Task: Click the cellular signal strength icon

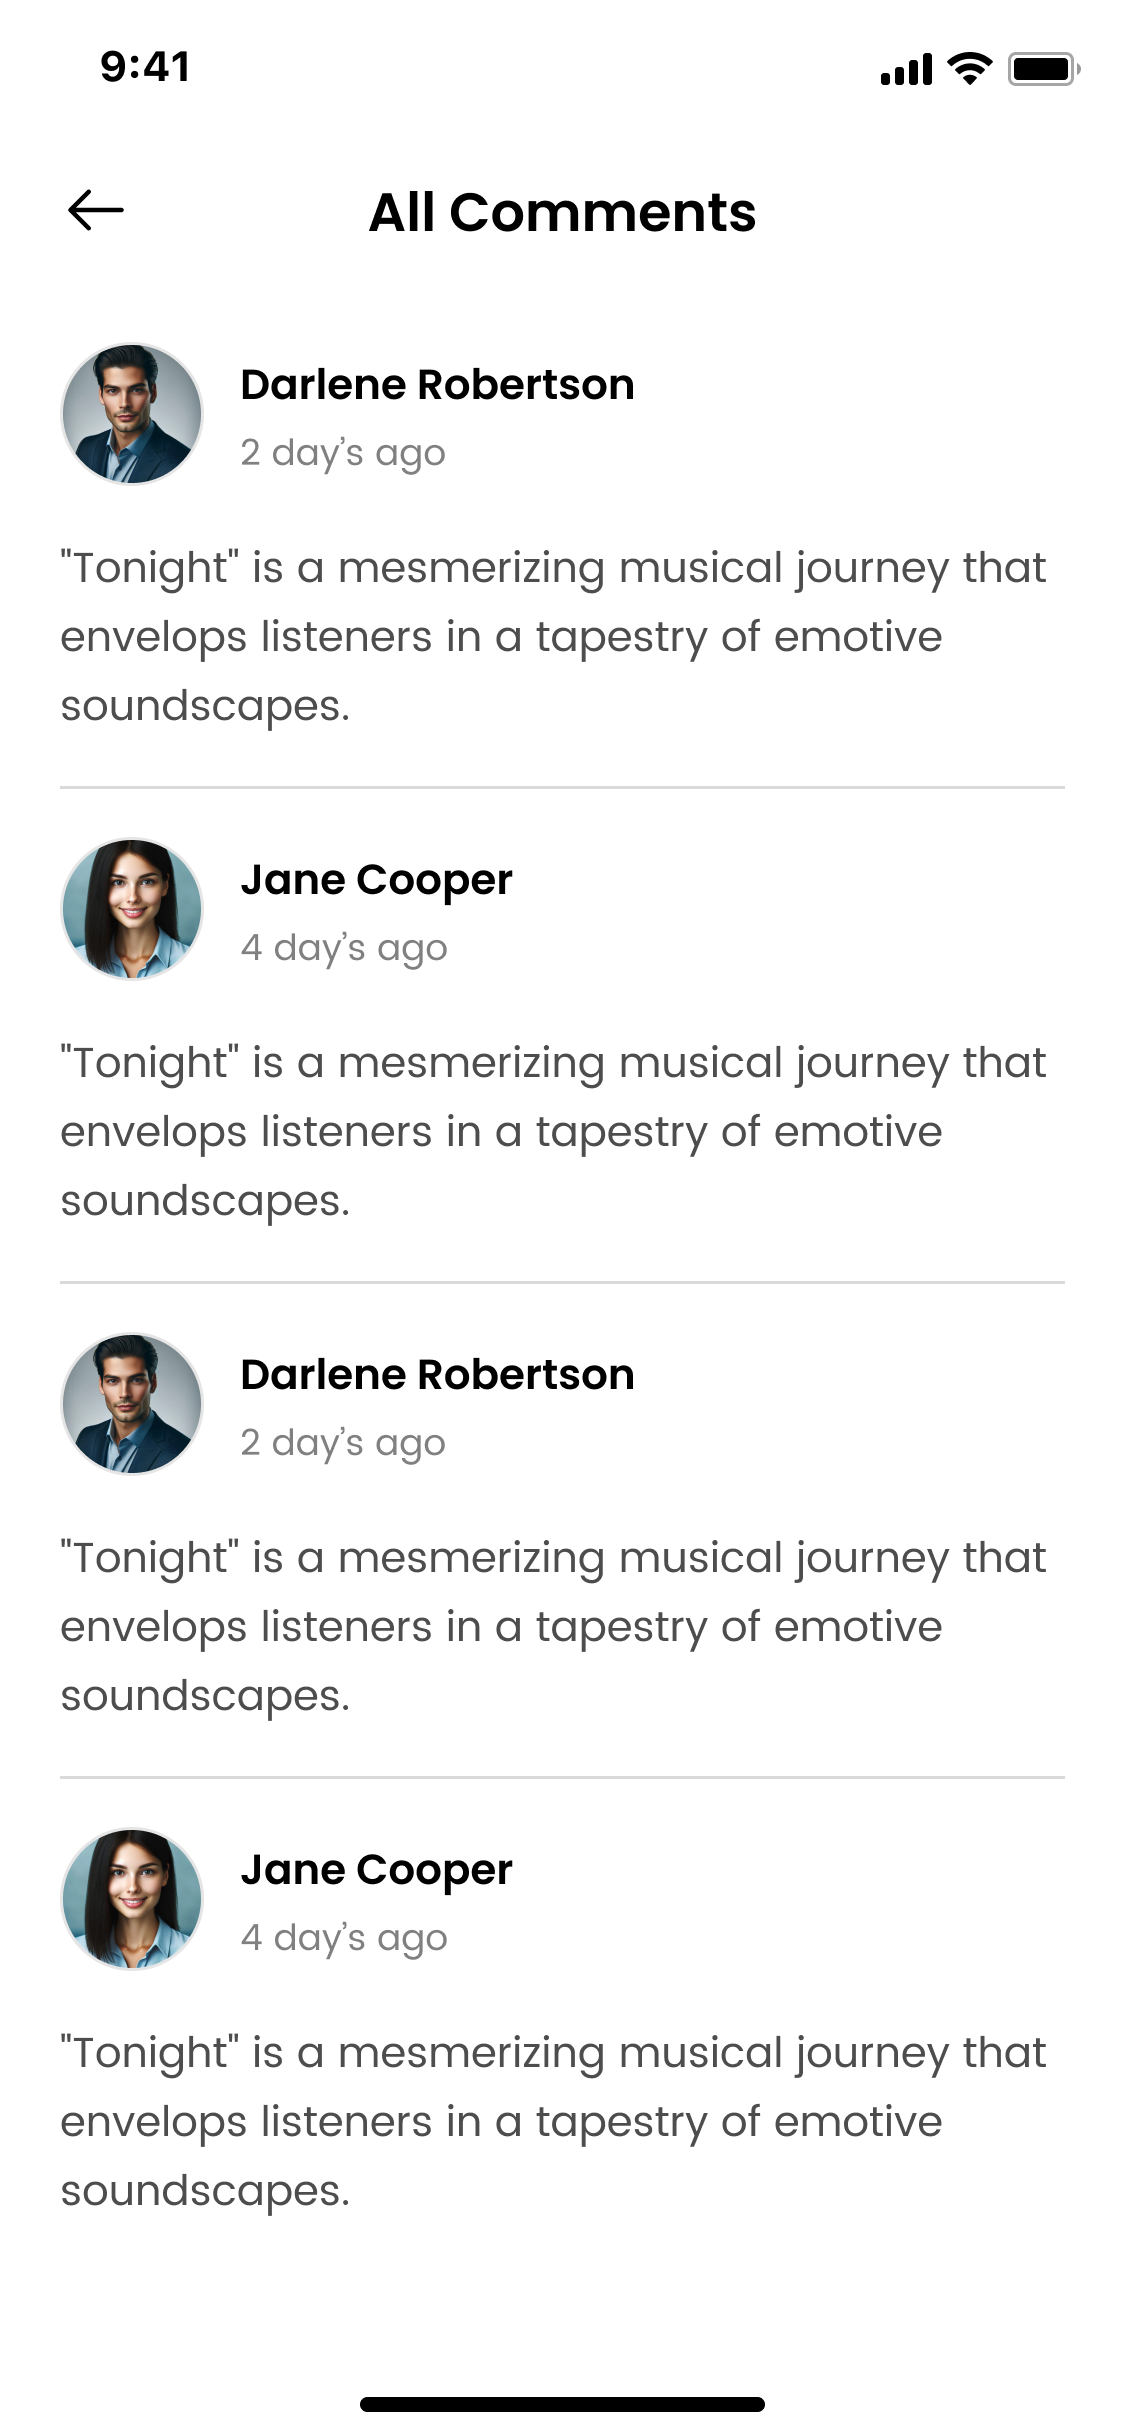Action: pyautogui.click(x=906, y=69)
